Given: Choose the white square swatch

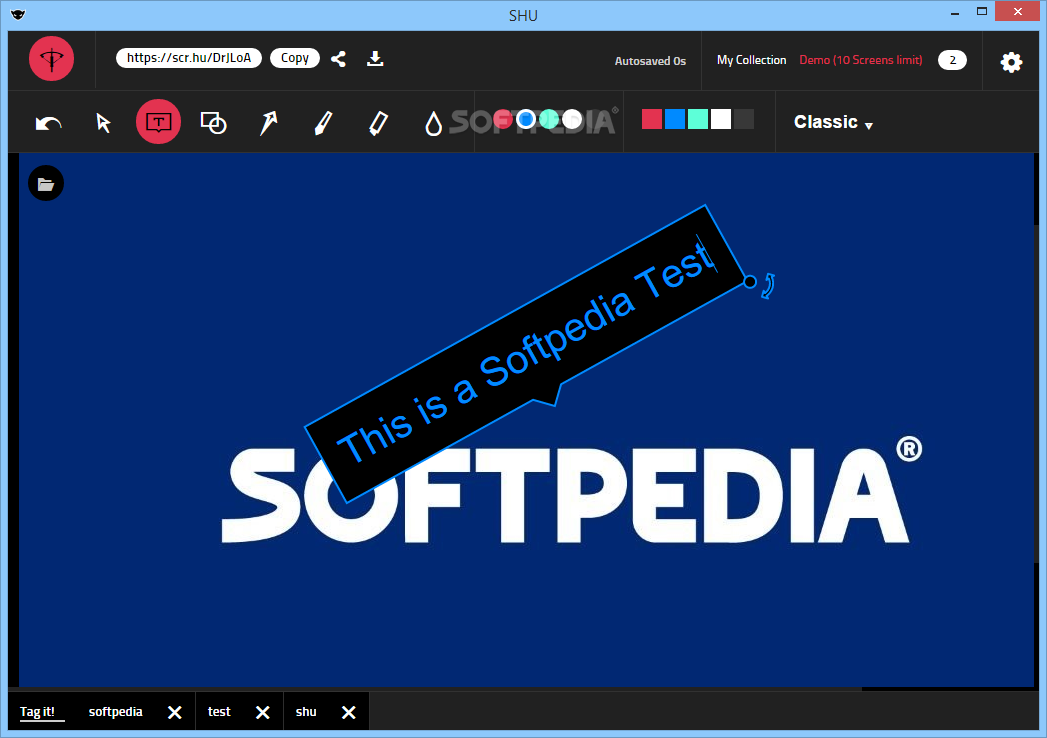Looking at the screenshot, I should [721, 119].
